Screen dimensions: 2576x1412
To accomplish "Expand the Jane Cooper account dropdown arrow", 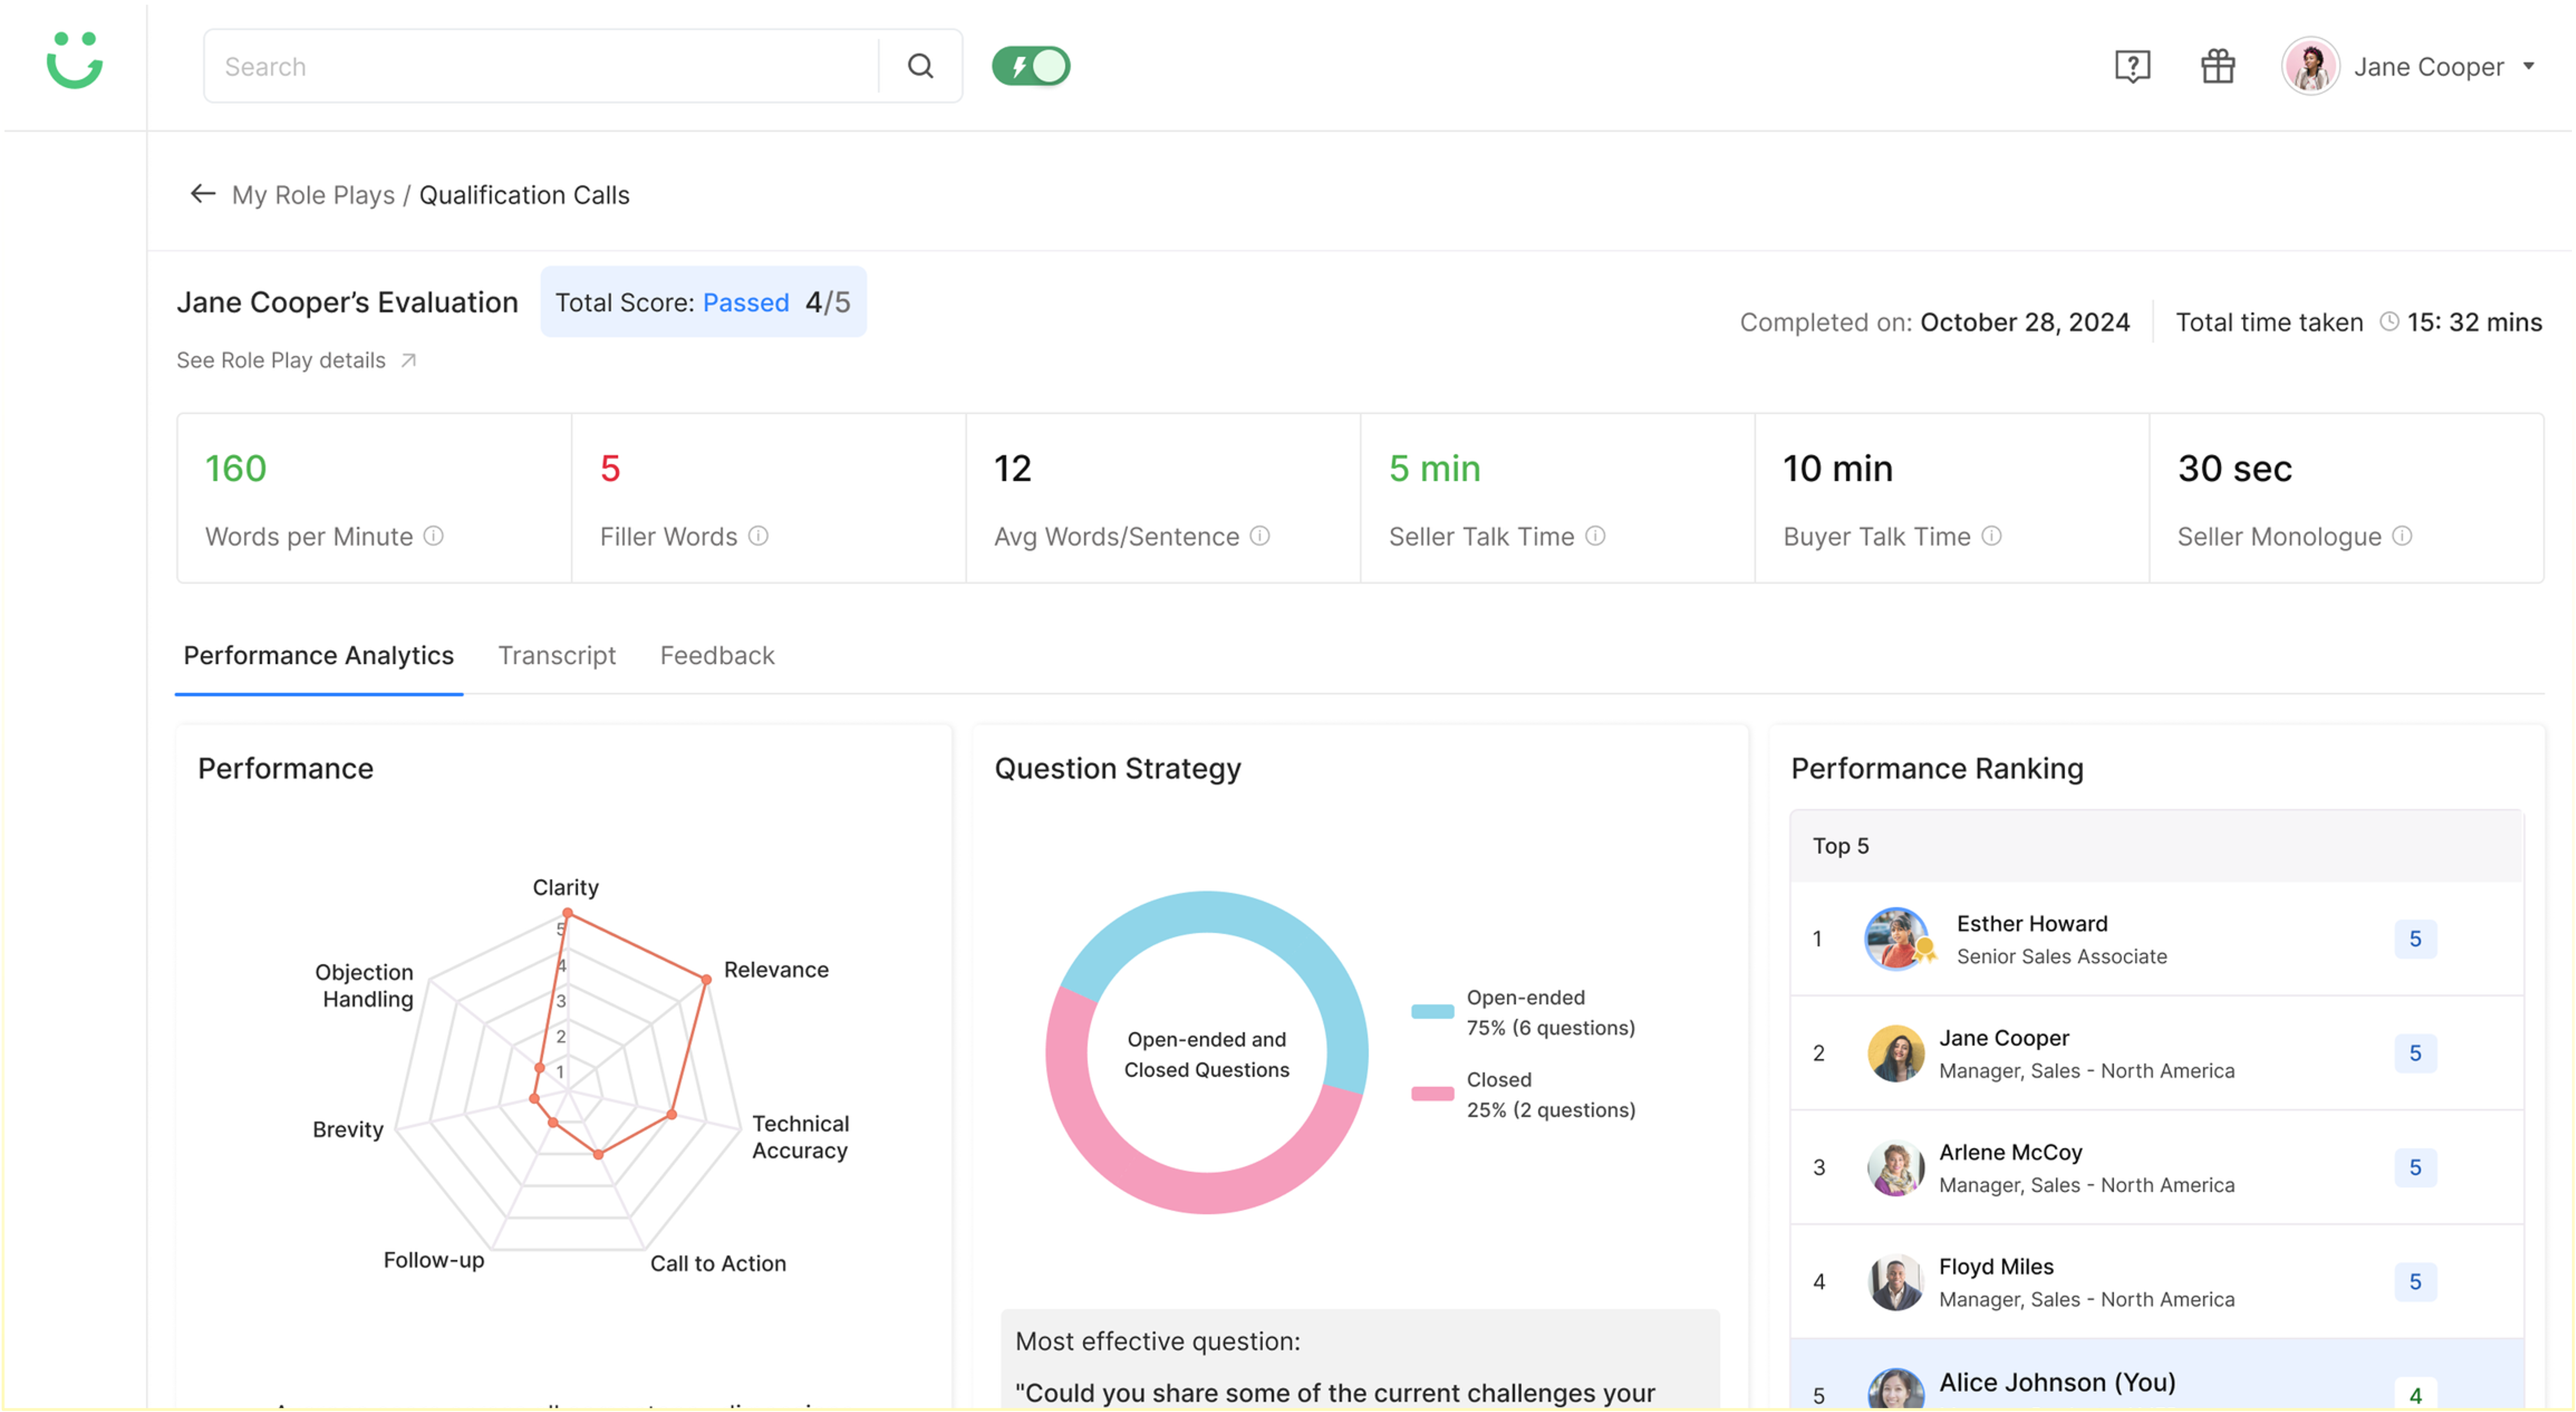I will (2529, 66).
